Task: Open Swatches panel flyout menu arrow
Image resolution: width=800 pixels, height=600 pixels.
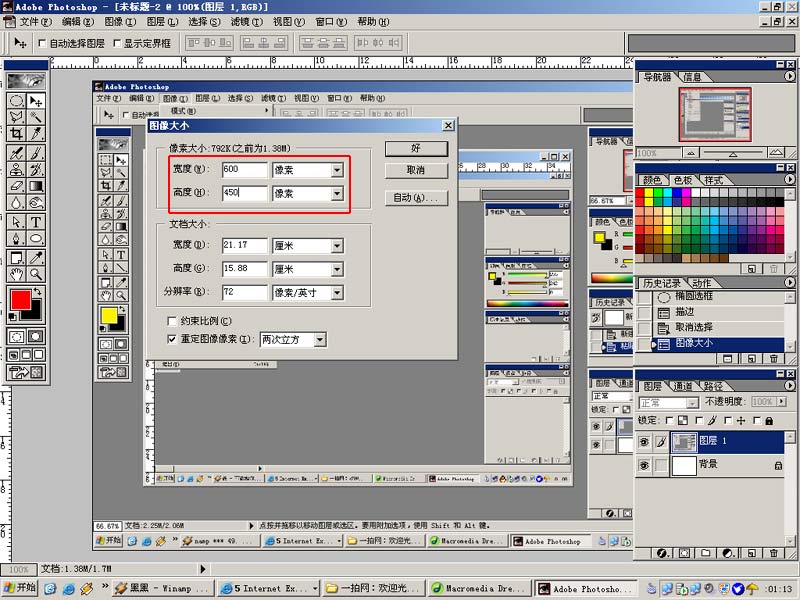Action: tap(789, 179)
